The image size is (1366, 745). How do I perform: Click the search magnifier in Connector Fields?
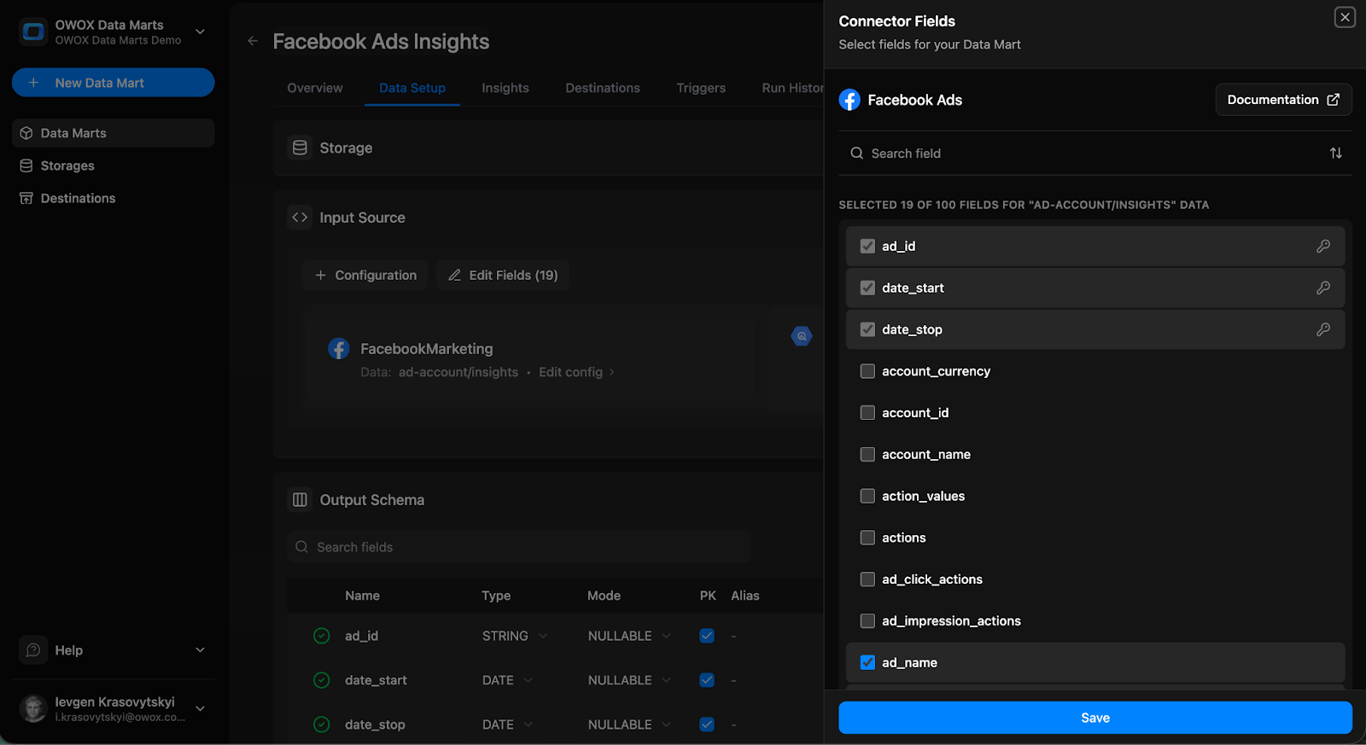[x=857, y=153]
